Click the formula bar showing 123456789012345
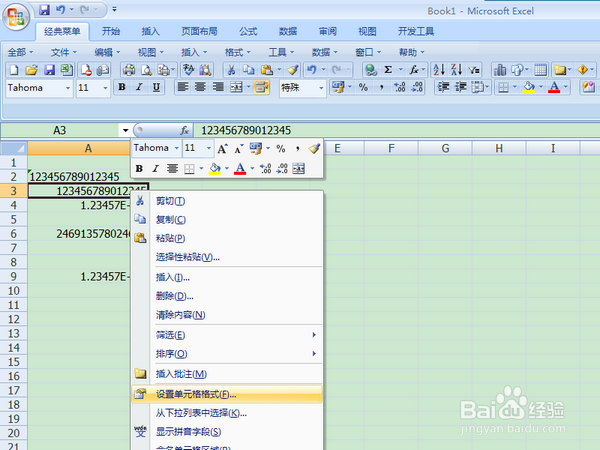The height and width of the screenshot is (450, 600). (x=396, y=130)
